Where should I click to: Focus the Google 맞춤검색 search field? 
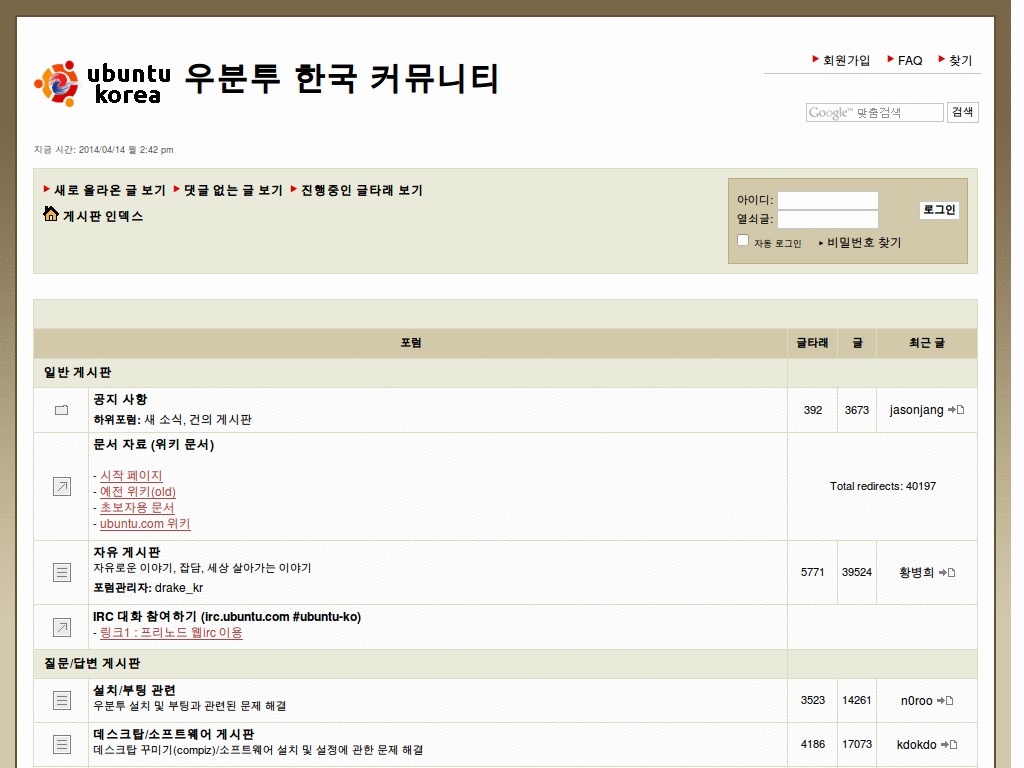coord(874,112)
